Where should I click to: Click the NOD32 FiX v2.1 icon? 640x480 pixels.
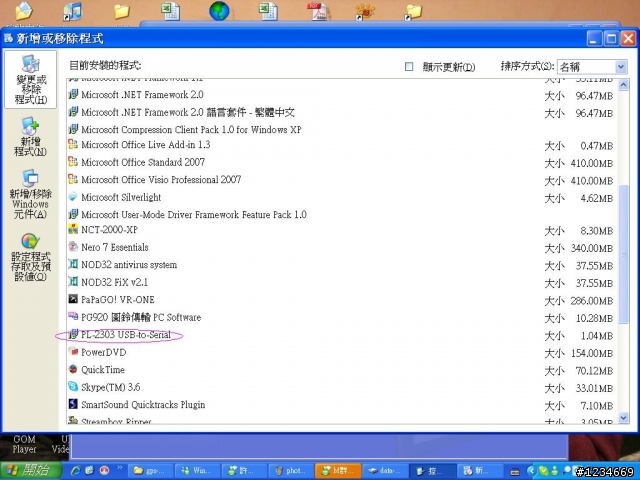pos(73,282)
